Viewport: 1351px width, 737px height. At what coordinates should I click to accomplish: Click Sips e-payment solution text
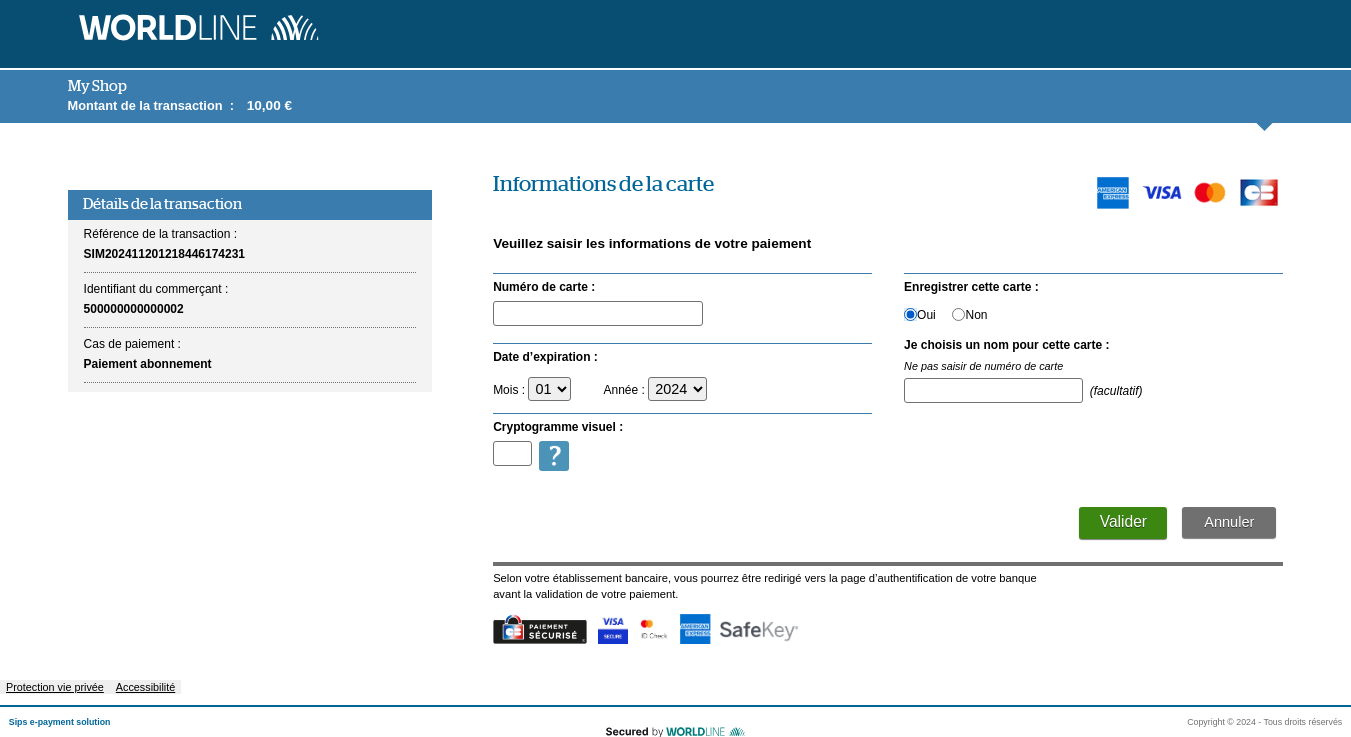[60, 722]
